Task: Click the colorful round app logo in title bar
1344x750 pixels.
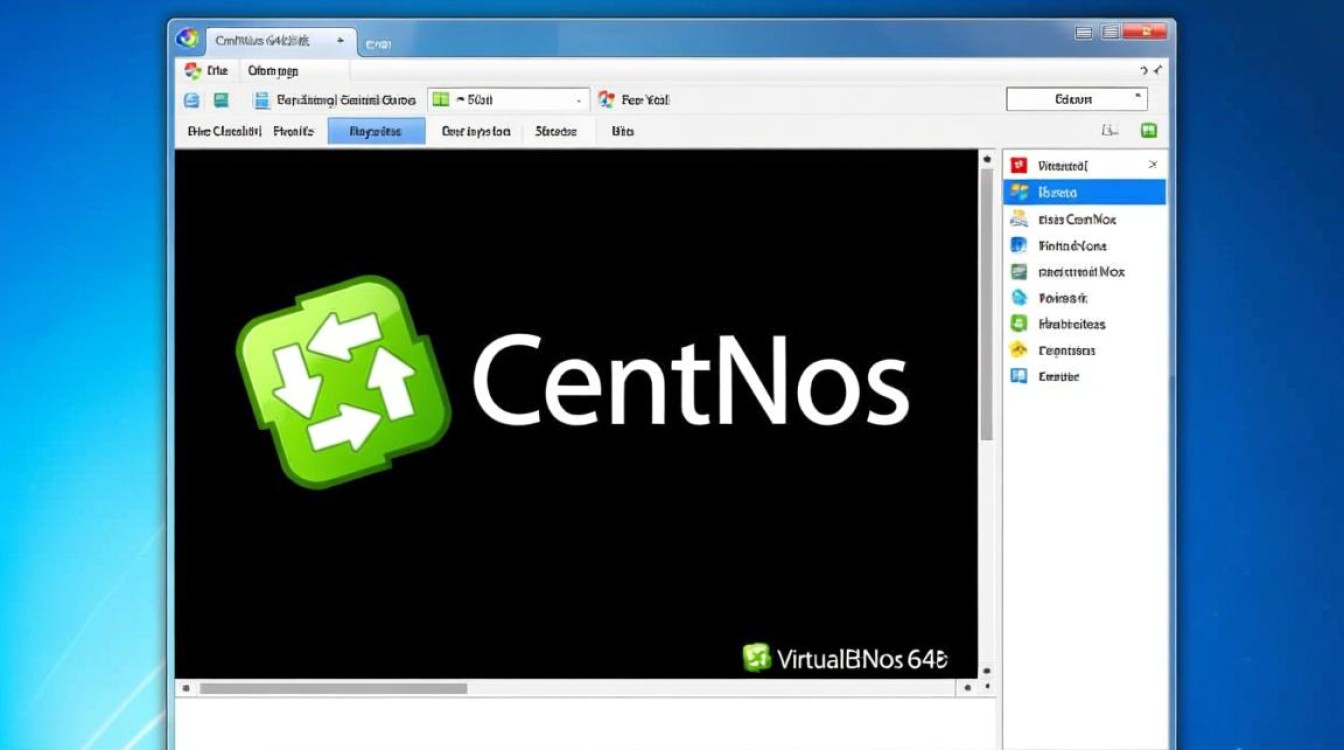Action: (x=187, y=40)
